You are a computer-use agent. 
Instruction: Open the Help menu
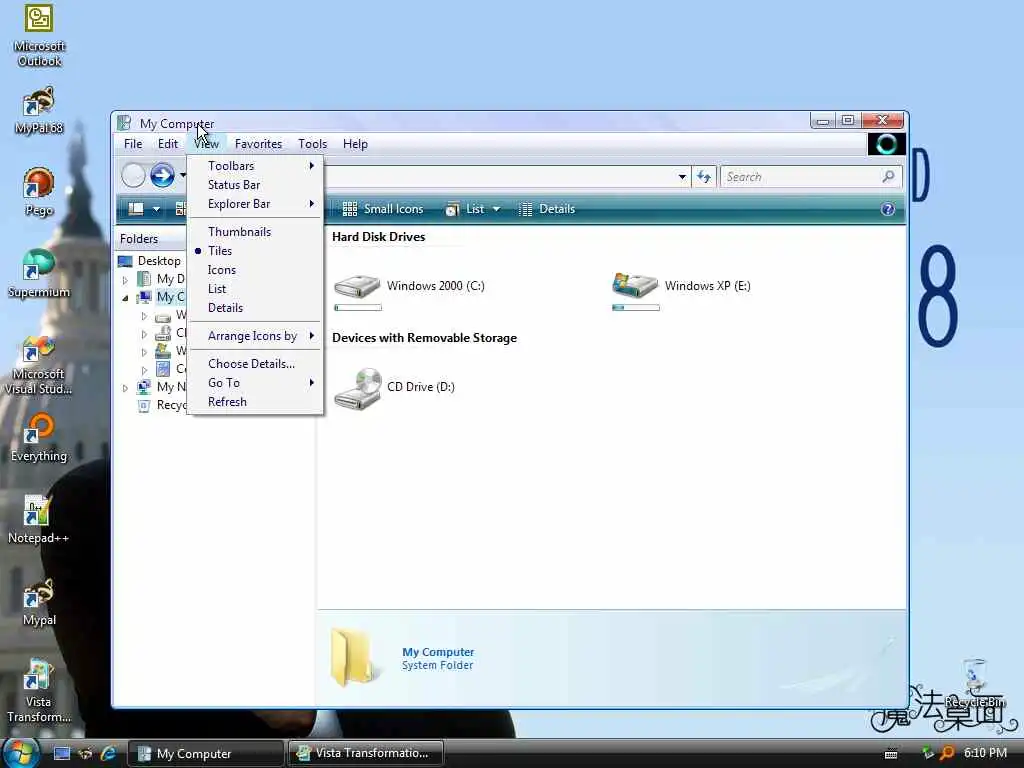(355, 144)
